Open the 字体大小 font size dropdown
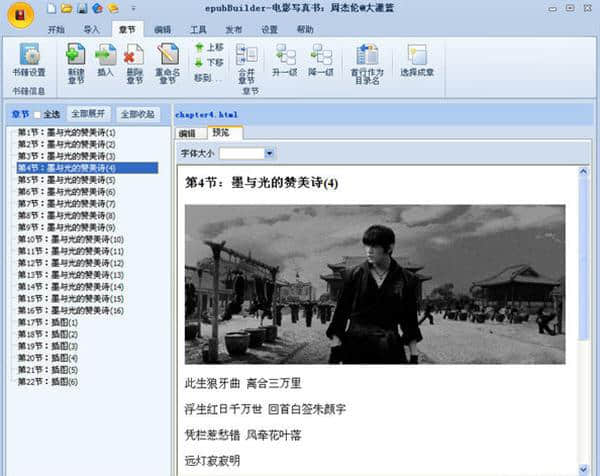Image resolution: width=600 pixels, height=476 pixels. pyautogui.click(x=269, y=153)
